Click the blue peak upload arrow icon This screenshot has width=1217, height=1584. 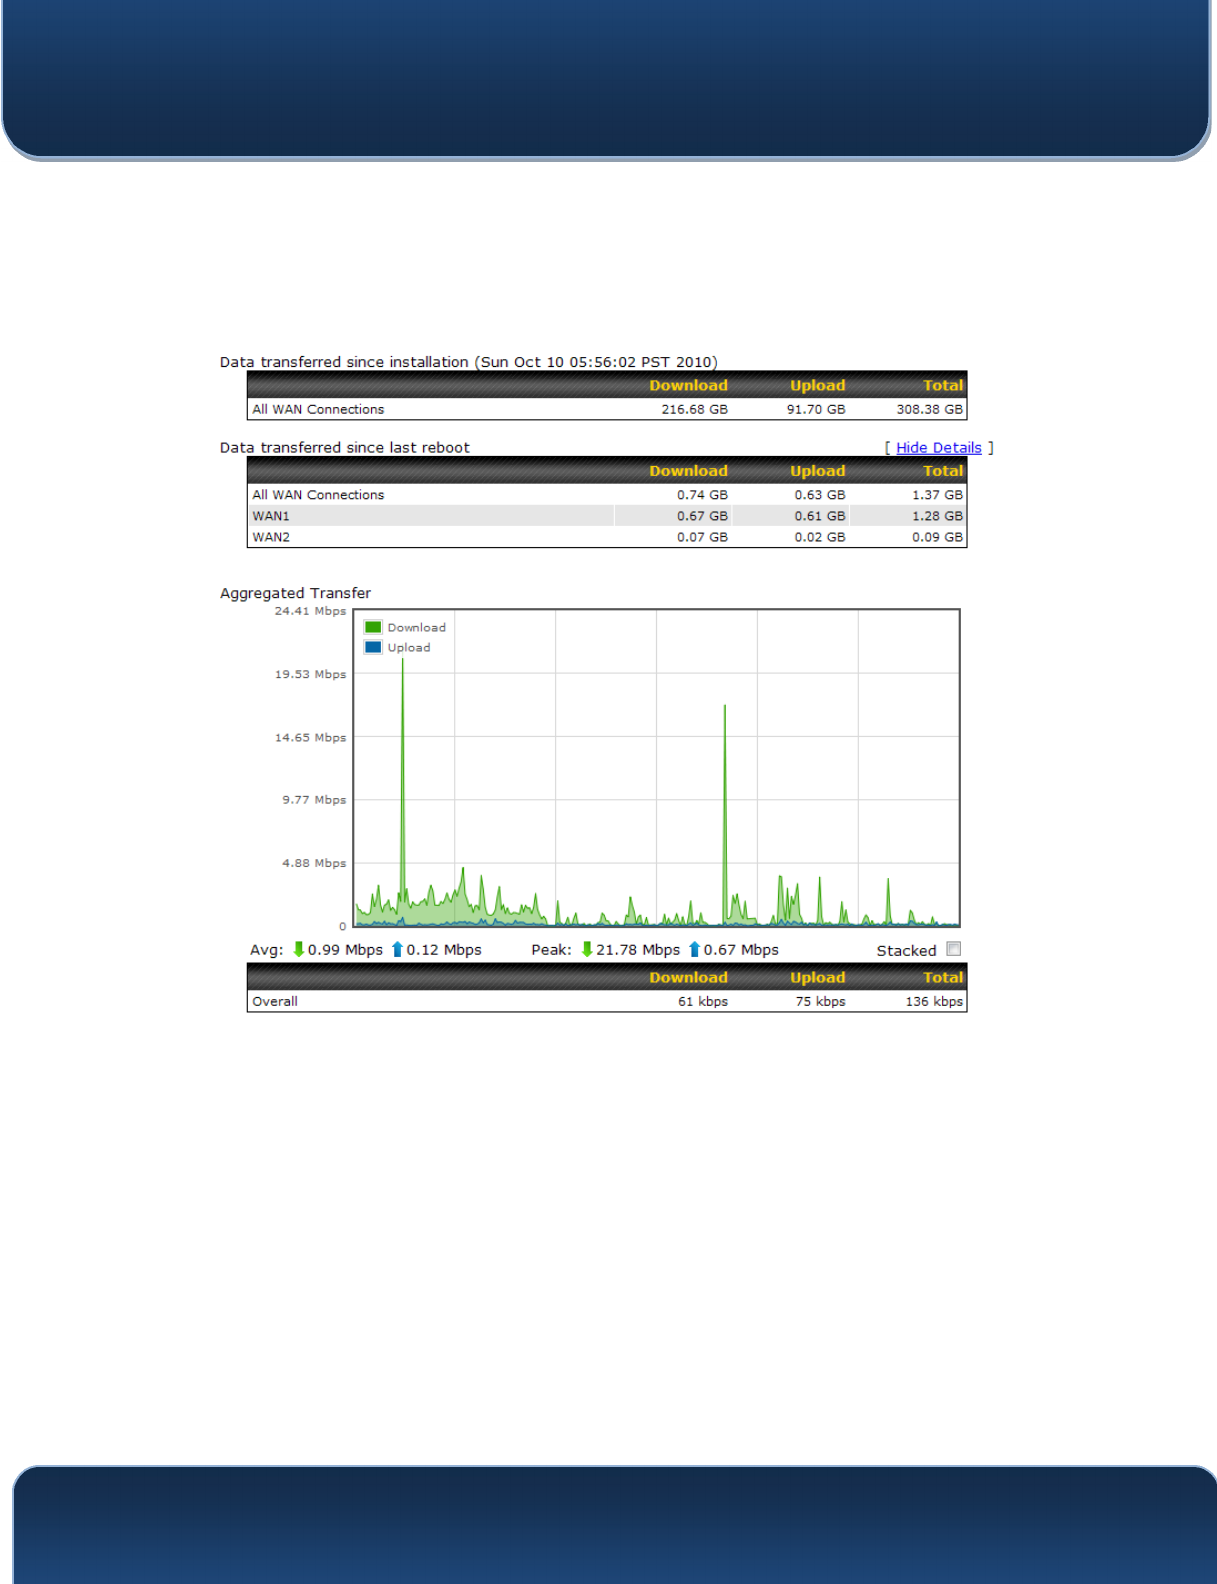pos(694,949)
